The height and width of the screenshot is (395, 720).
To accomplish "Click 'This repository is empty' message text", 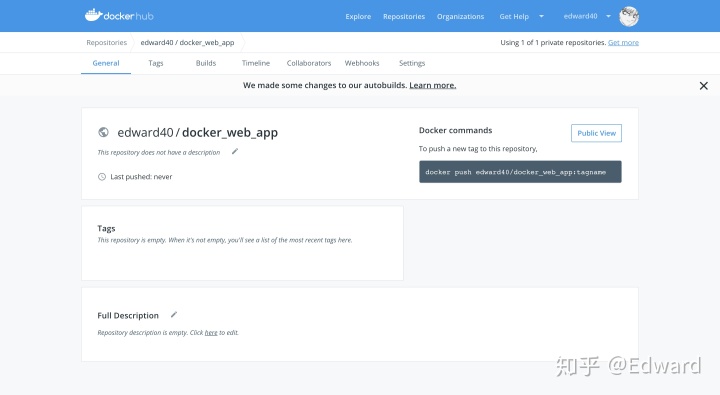I will (x=225, y=240).
